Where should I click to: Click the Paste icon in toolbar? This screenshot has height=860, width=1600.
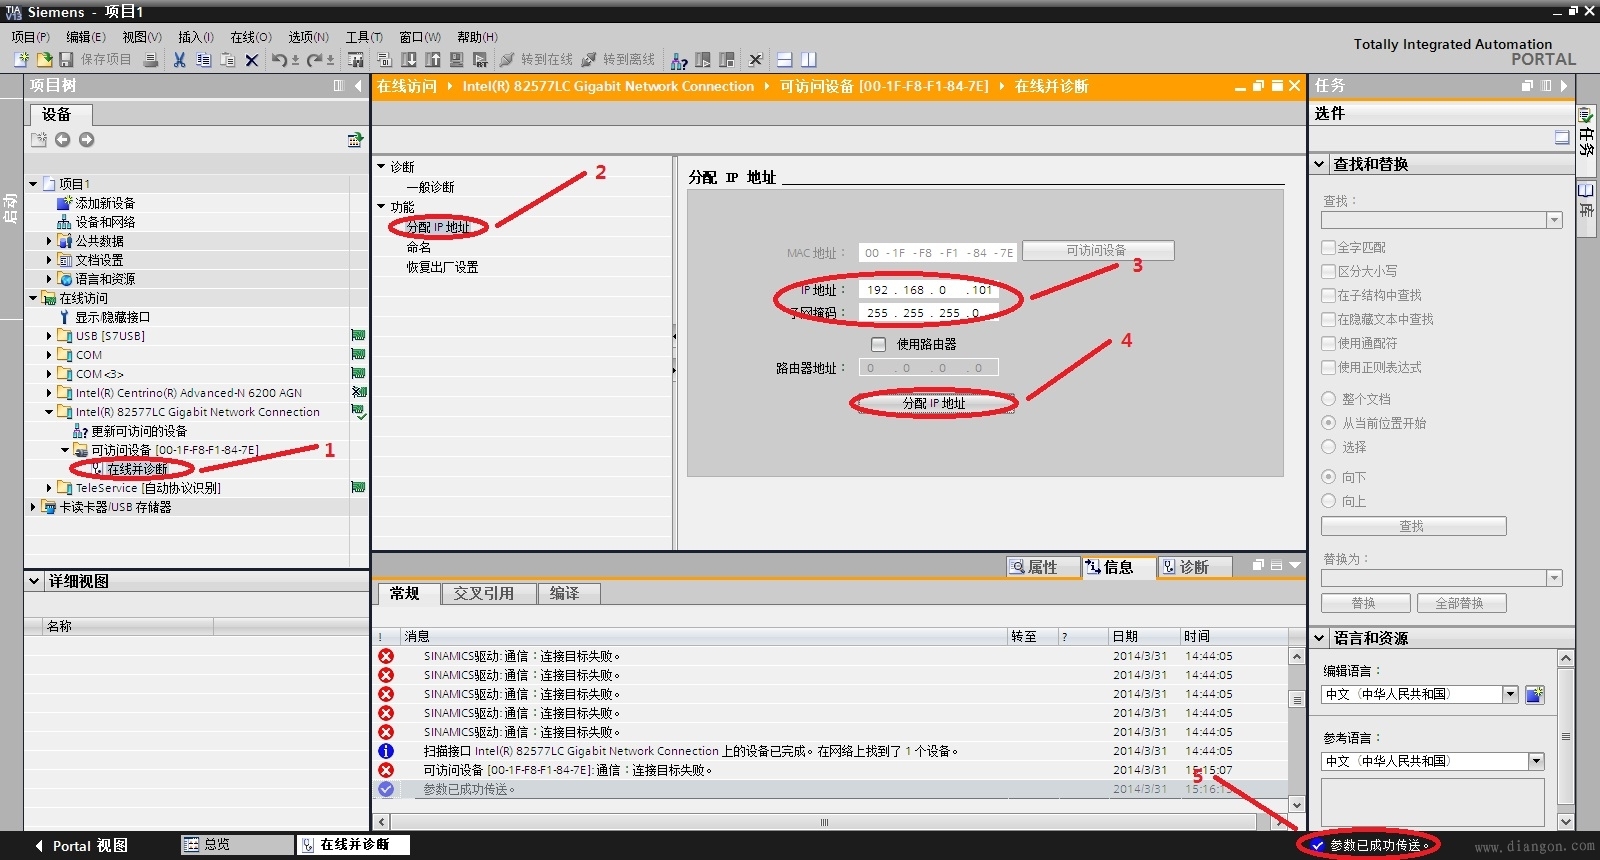coord(227,60)
